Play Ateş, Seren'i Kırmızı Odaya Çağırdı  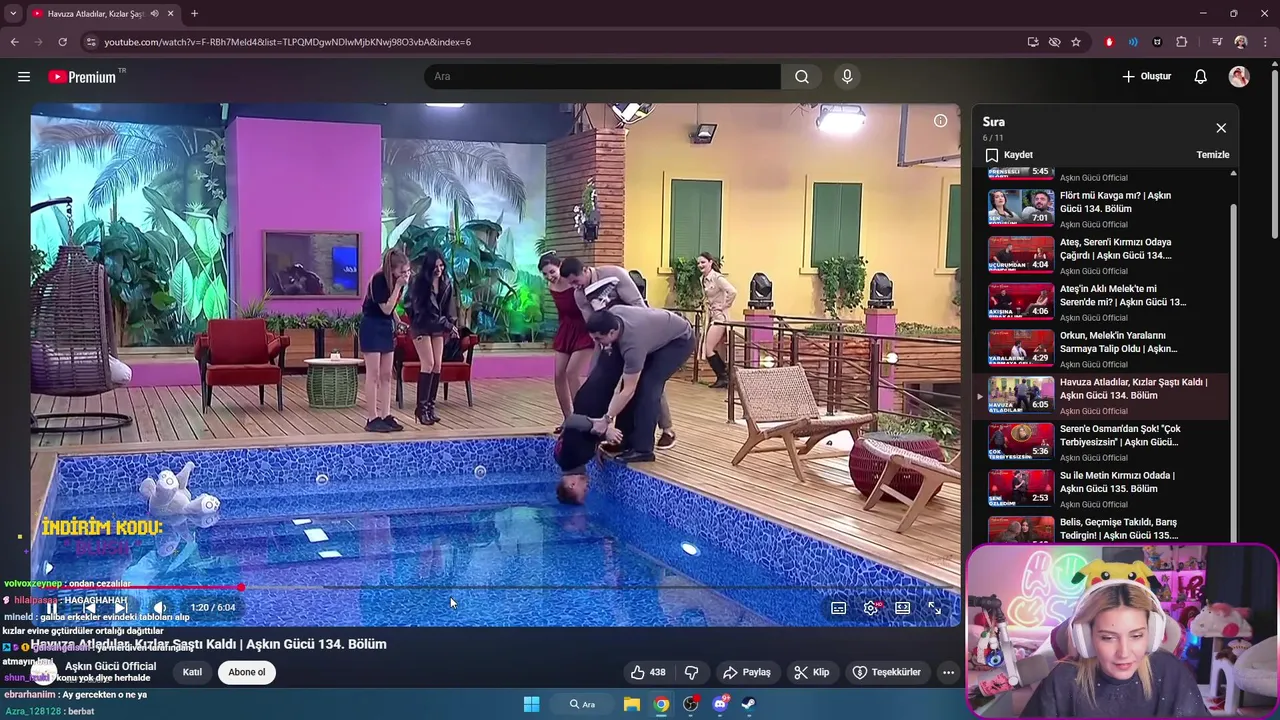[x=1100, y=255]
